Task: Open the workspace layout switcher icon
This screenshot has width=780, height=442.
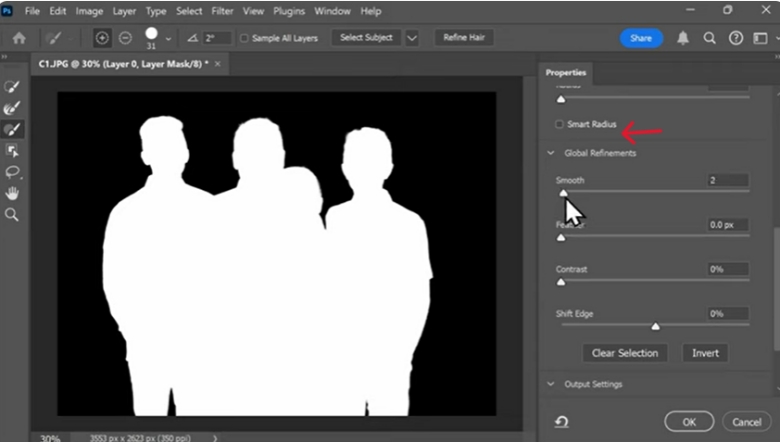Action: click(x=760, y=38)
